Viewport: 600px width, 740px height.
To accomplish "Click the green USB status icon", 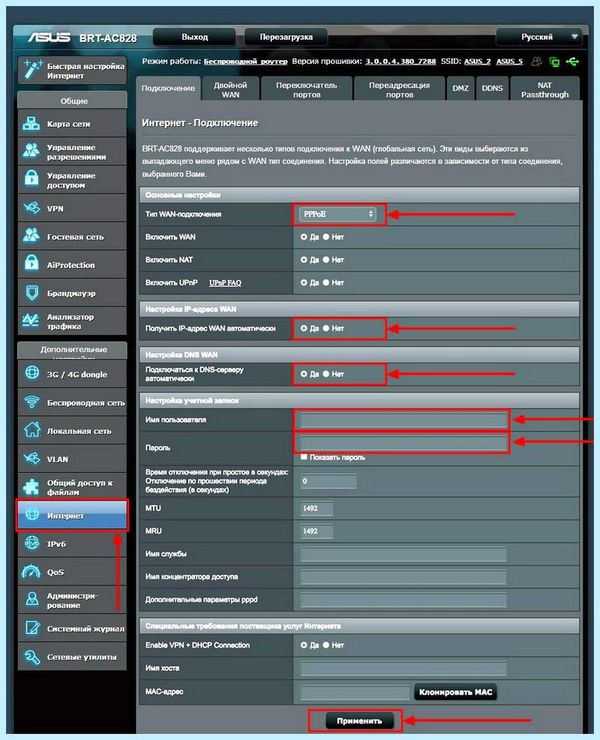I will click(572, 61).
